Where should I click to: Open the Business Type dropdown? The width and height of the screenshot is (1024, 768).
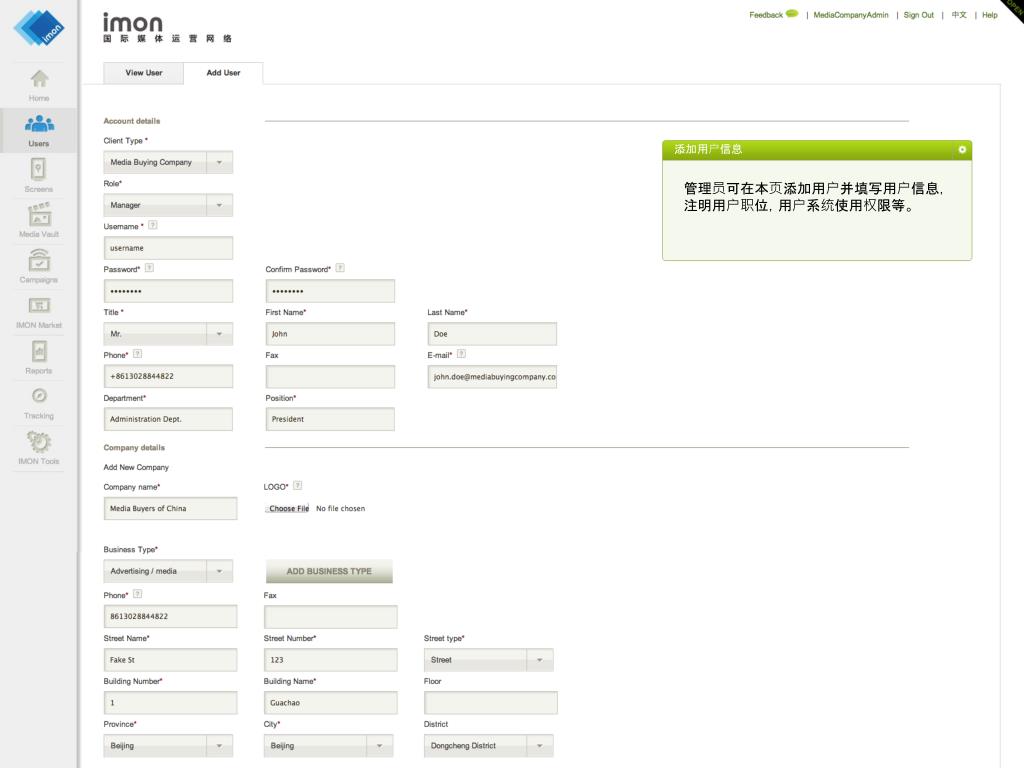[168, 571]
